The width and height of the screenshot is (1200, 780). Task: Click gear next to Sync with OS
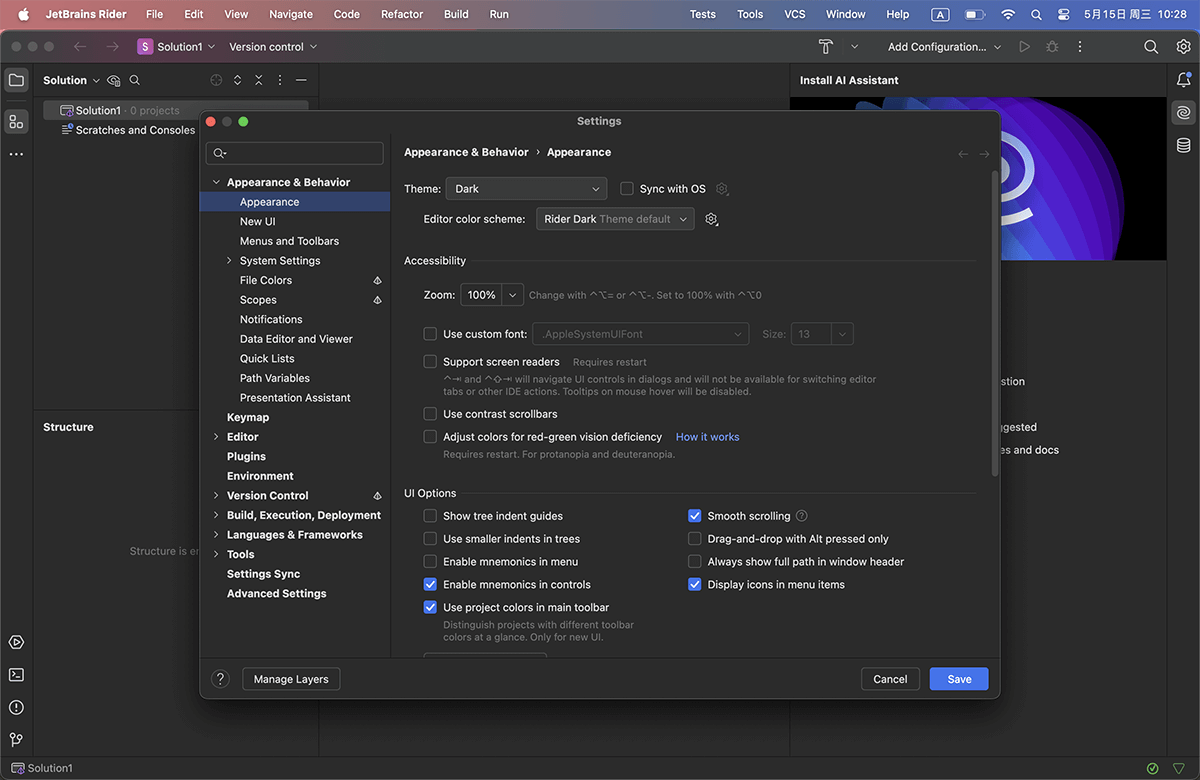[723, 189]
